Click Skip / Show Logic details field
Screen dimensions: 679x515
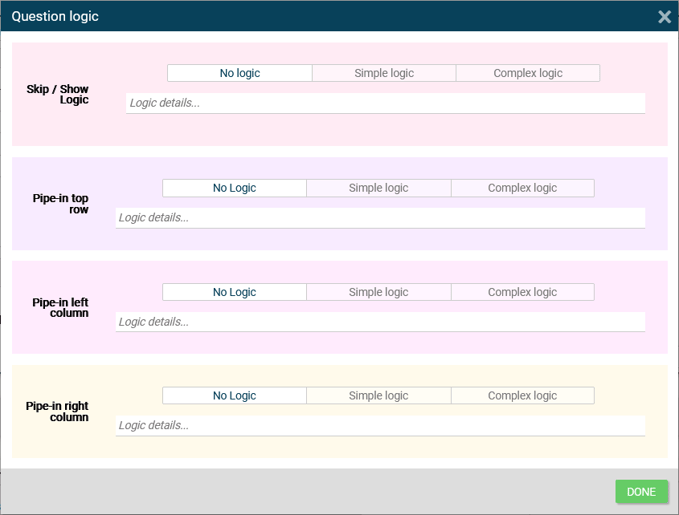pos(385,103)
